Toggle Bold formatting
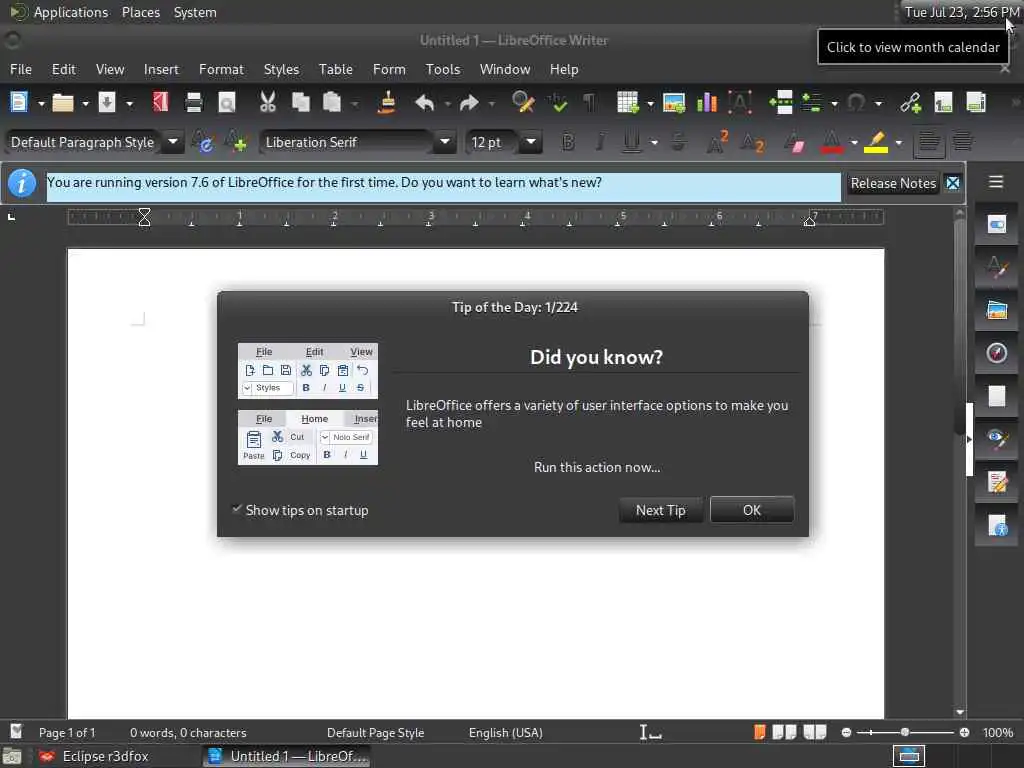The width and height of the screenshot is (1024, 768). 568,142
